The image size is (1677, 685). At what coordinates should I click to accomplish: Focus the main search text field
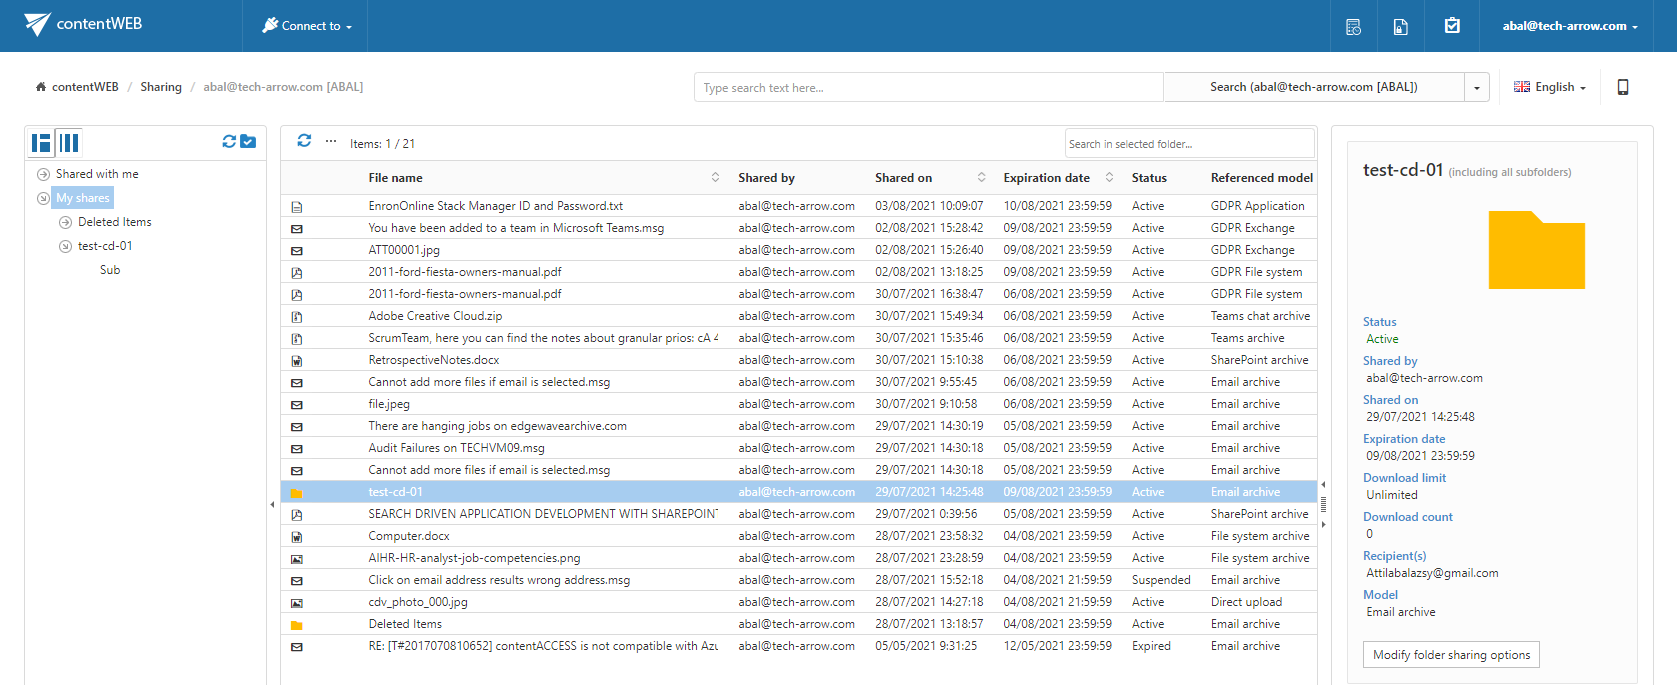pyautogui.click(x=929, y=88)
